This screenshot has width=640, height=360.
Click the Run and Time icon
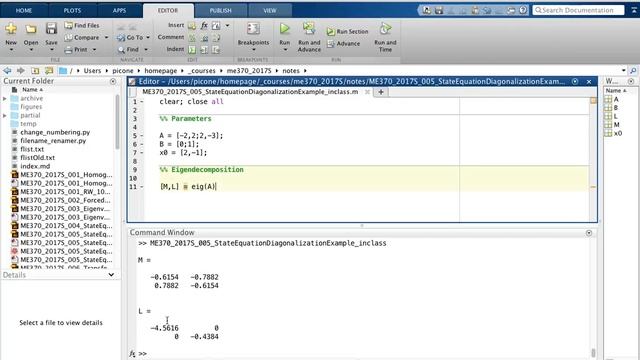(x=385, y=29)
